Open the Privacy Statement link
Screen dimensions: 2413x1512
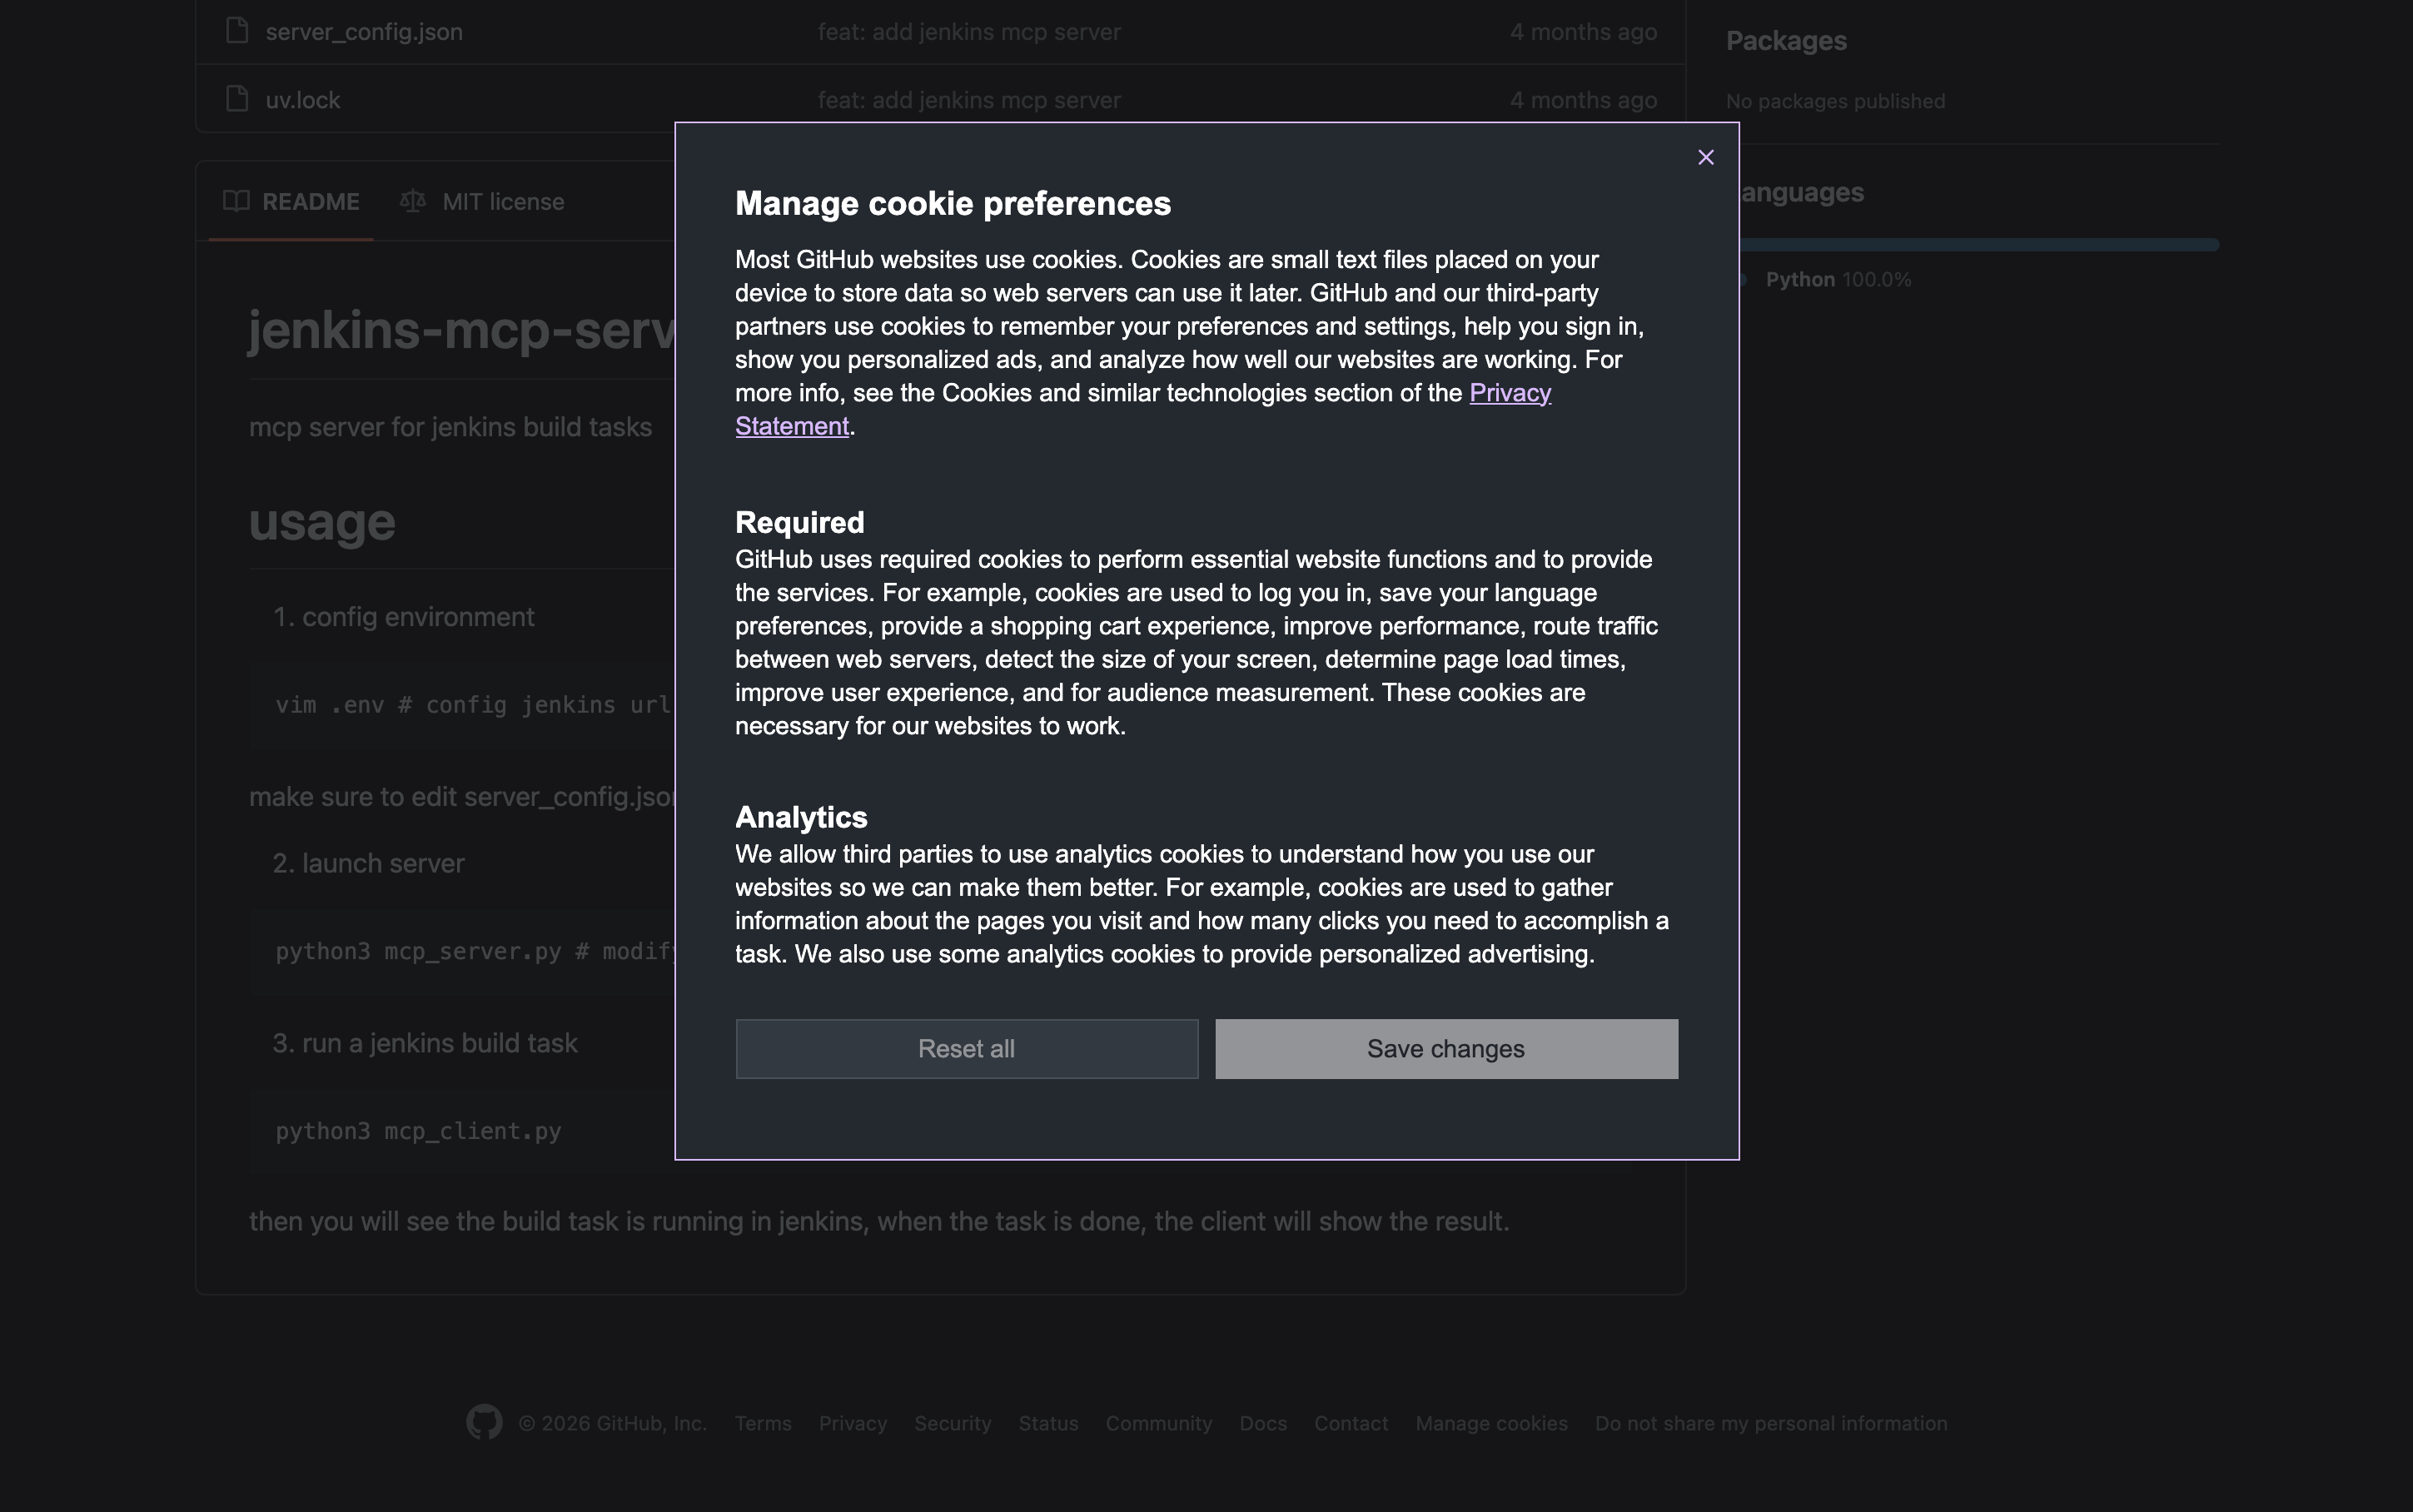click(1509, 393)
